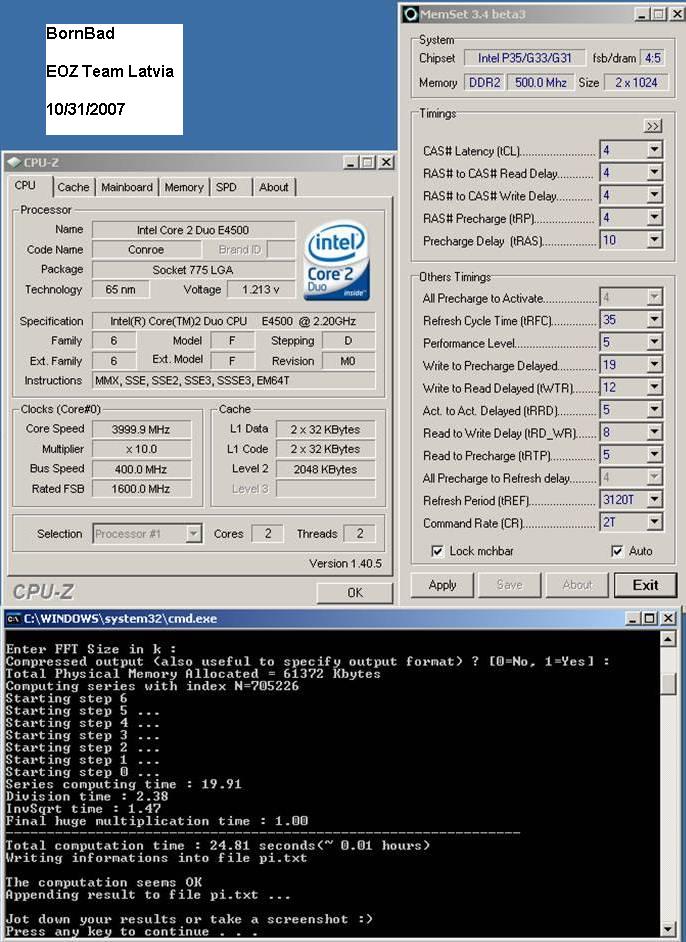
Task: Click the memory Size value 2 x 1024
Action: pyautogui.click(x=636, y=82)
